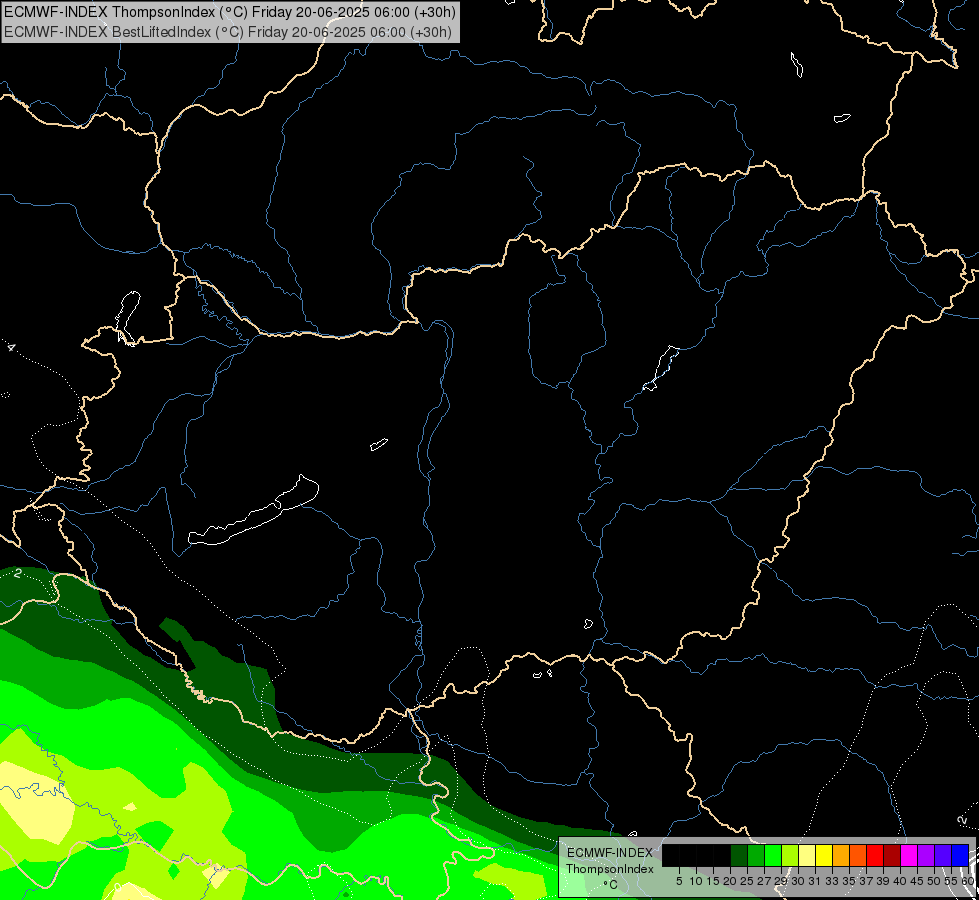Select the bright green 27-29 legend swatch
This screenshot has width=979, height=900.
coord(773,855)
